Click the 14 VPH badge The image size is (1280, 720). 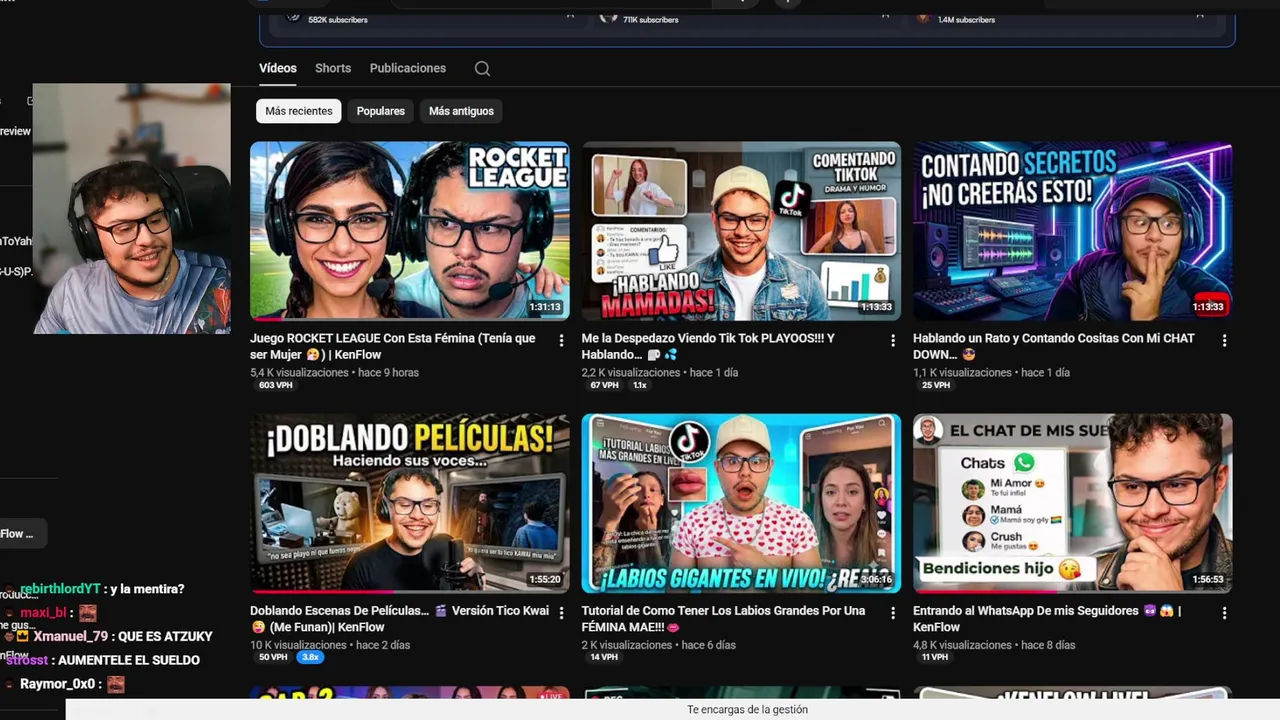(x=604, y=657)
